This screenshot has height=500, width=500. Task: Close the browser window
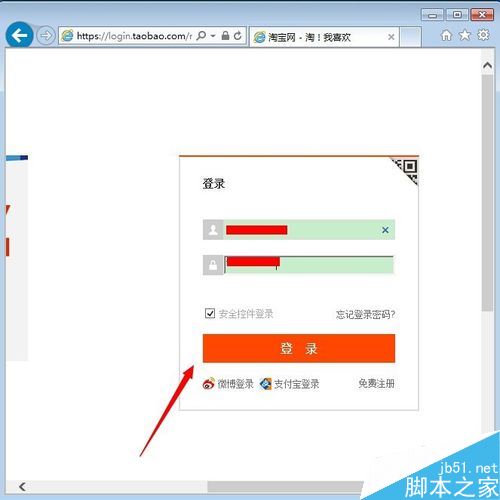(482, 15)
